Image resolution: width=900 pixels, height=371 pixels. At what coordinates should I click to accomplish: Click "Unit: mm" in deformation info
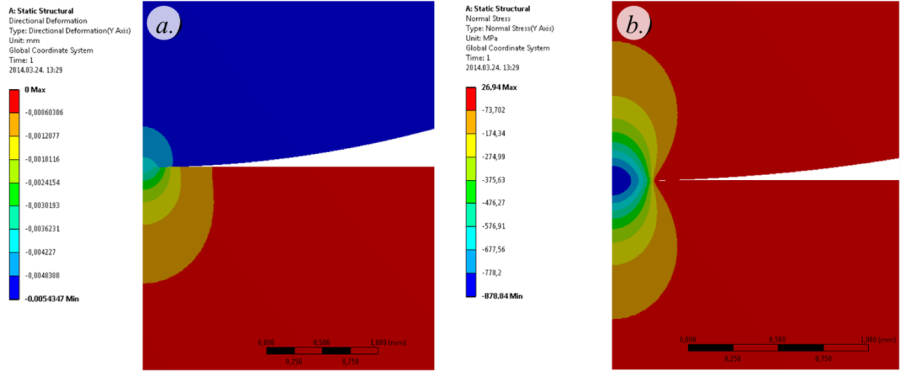click(x=23, y=40)
